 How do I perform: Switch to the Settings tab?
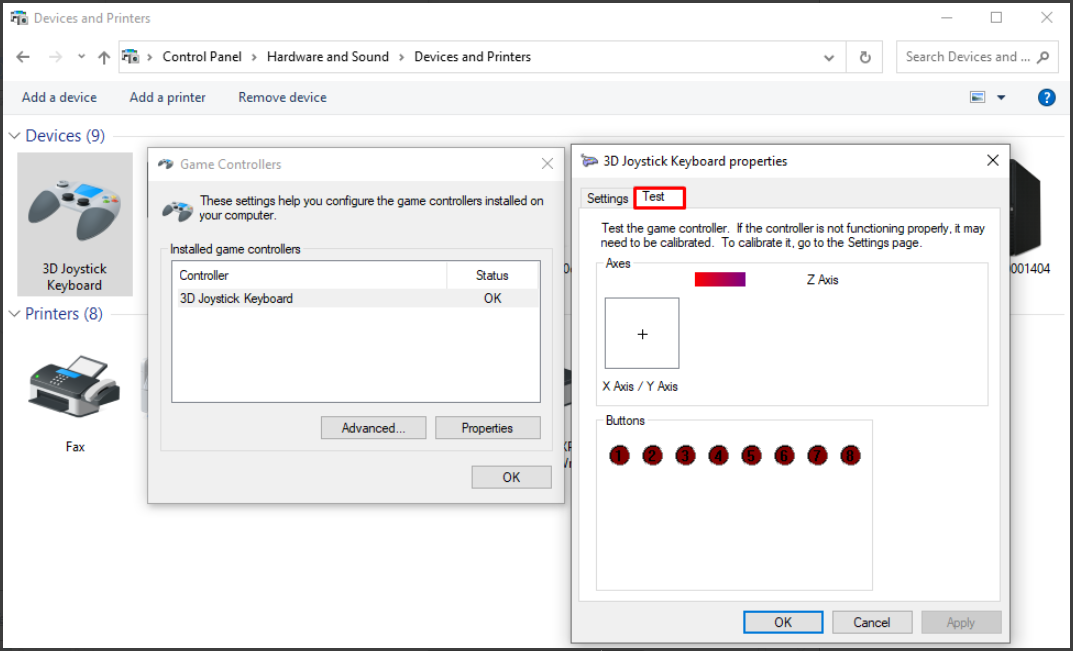pyautogui.click(x=607, y=198)
